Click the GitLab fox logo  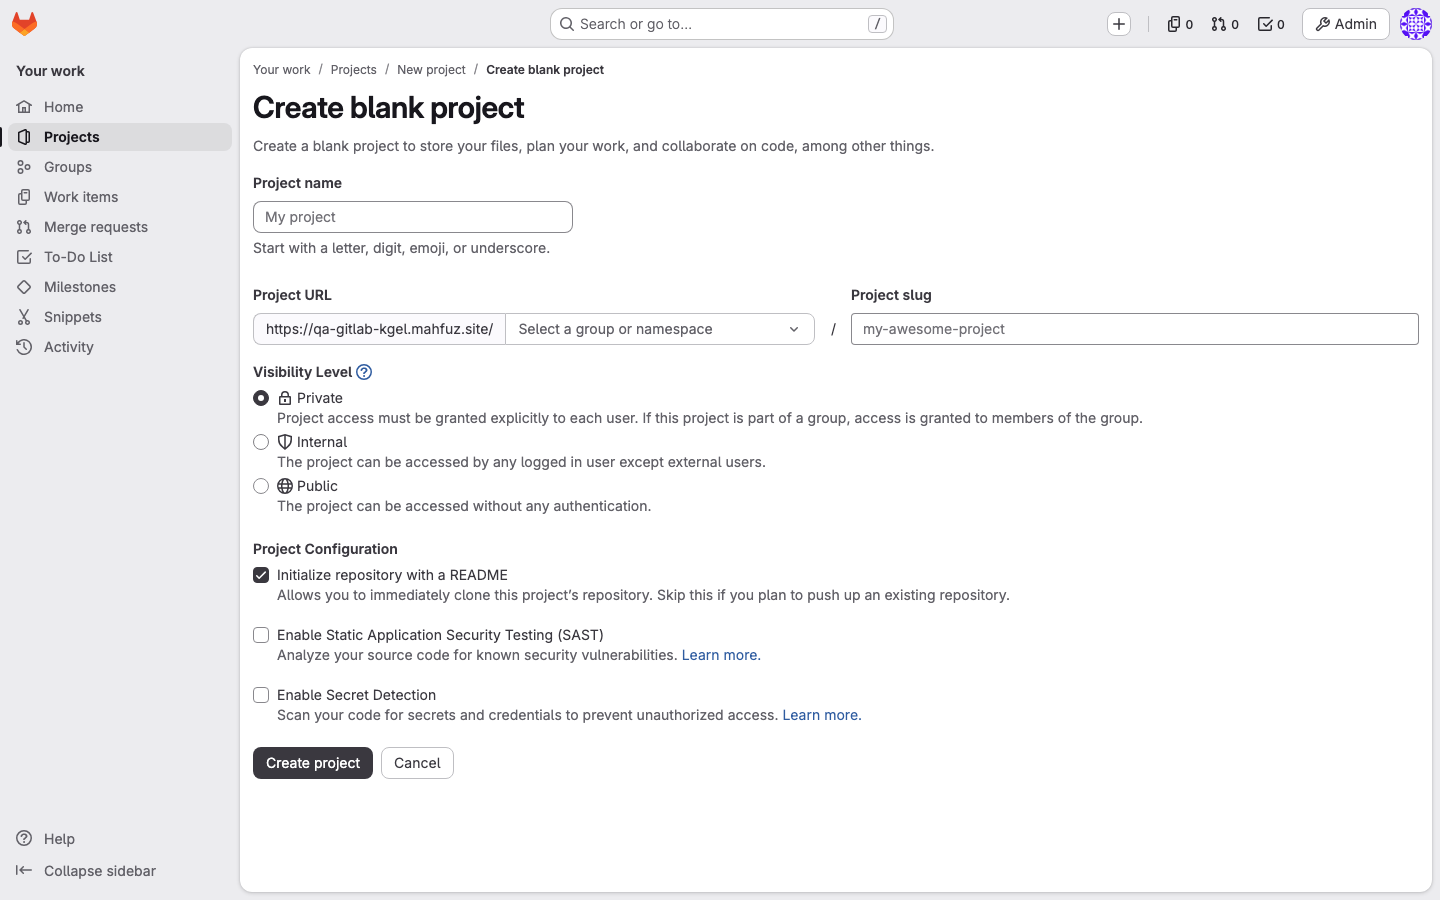point(24,24)
